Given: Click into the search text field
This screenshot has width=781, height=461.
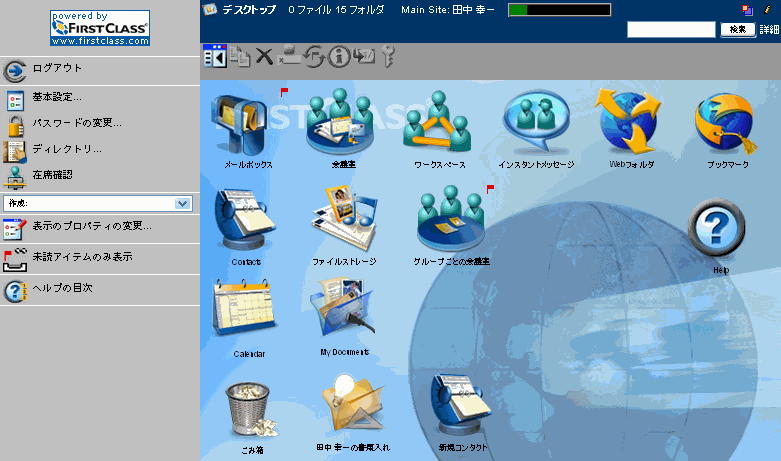Looking at the screenshot, I should (671, 30).
